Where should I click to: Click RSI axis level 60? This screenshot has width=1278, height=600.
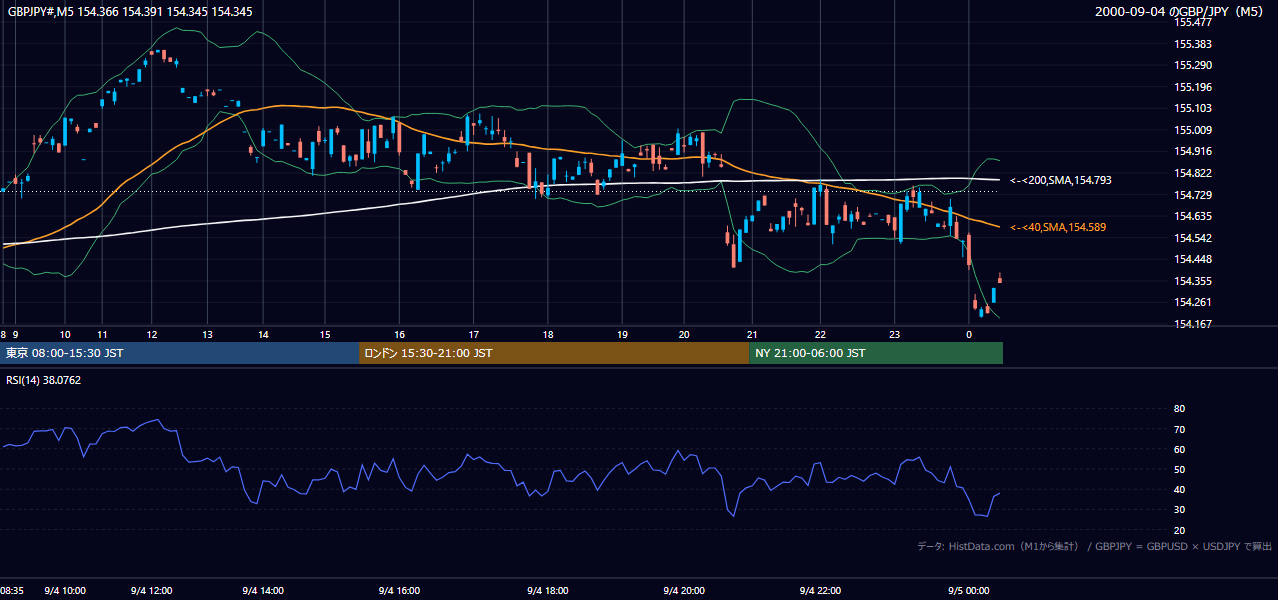[x=1179, y=449]
